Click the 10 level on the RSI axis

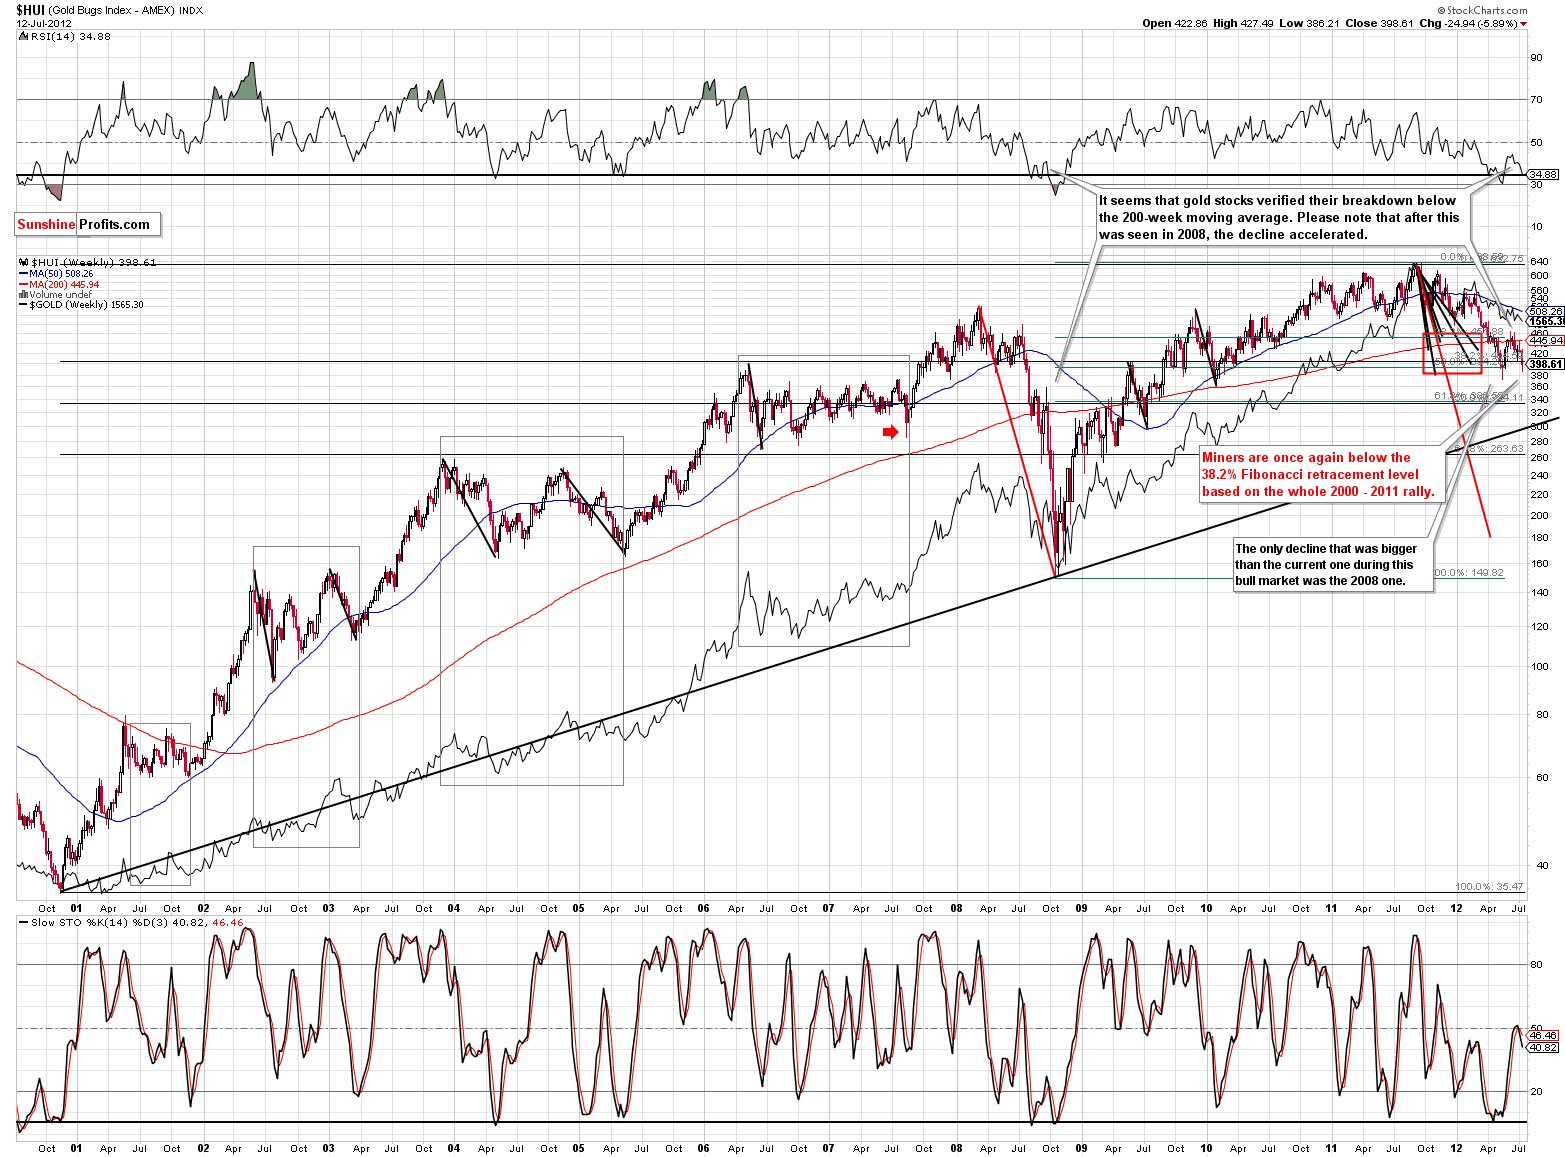1536,226
